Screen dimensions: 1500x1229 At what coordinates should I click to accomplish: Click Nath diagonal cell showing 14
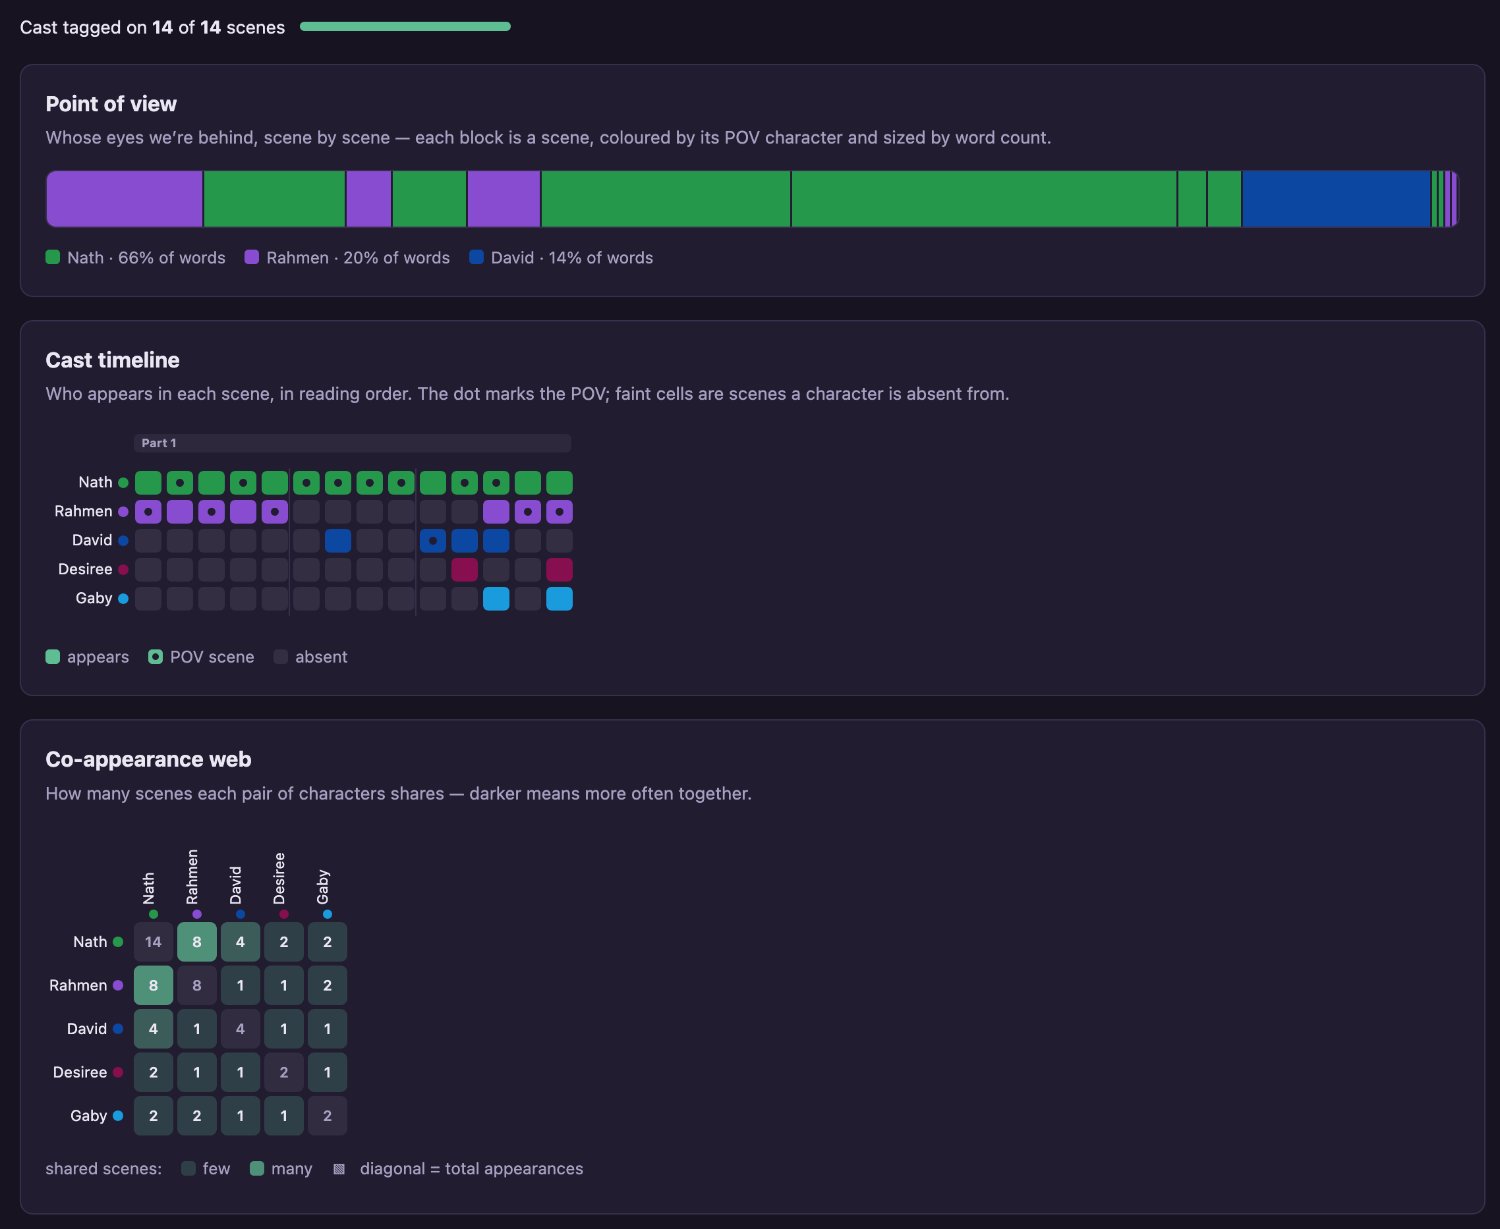(x=153, y=942)
